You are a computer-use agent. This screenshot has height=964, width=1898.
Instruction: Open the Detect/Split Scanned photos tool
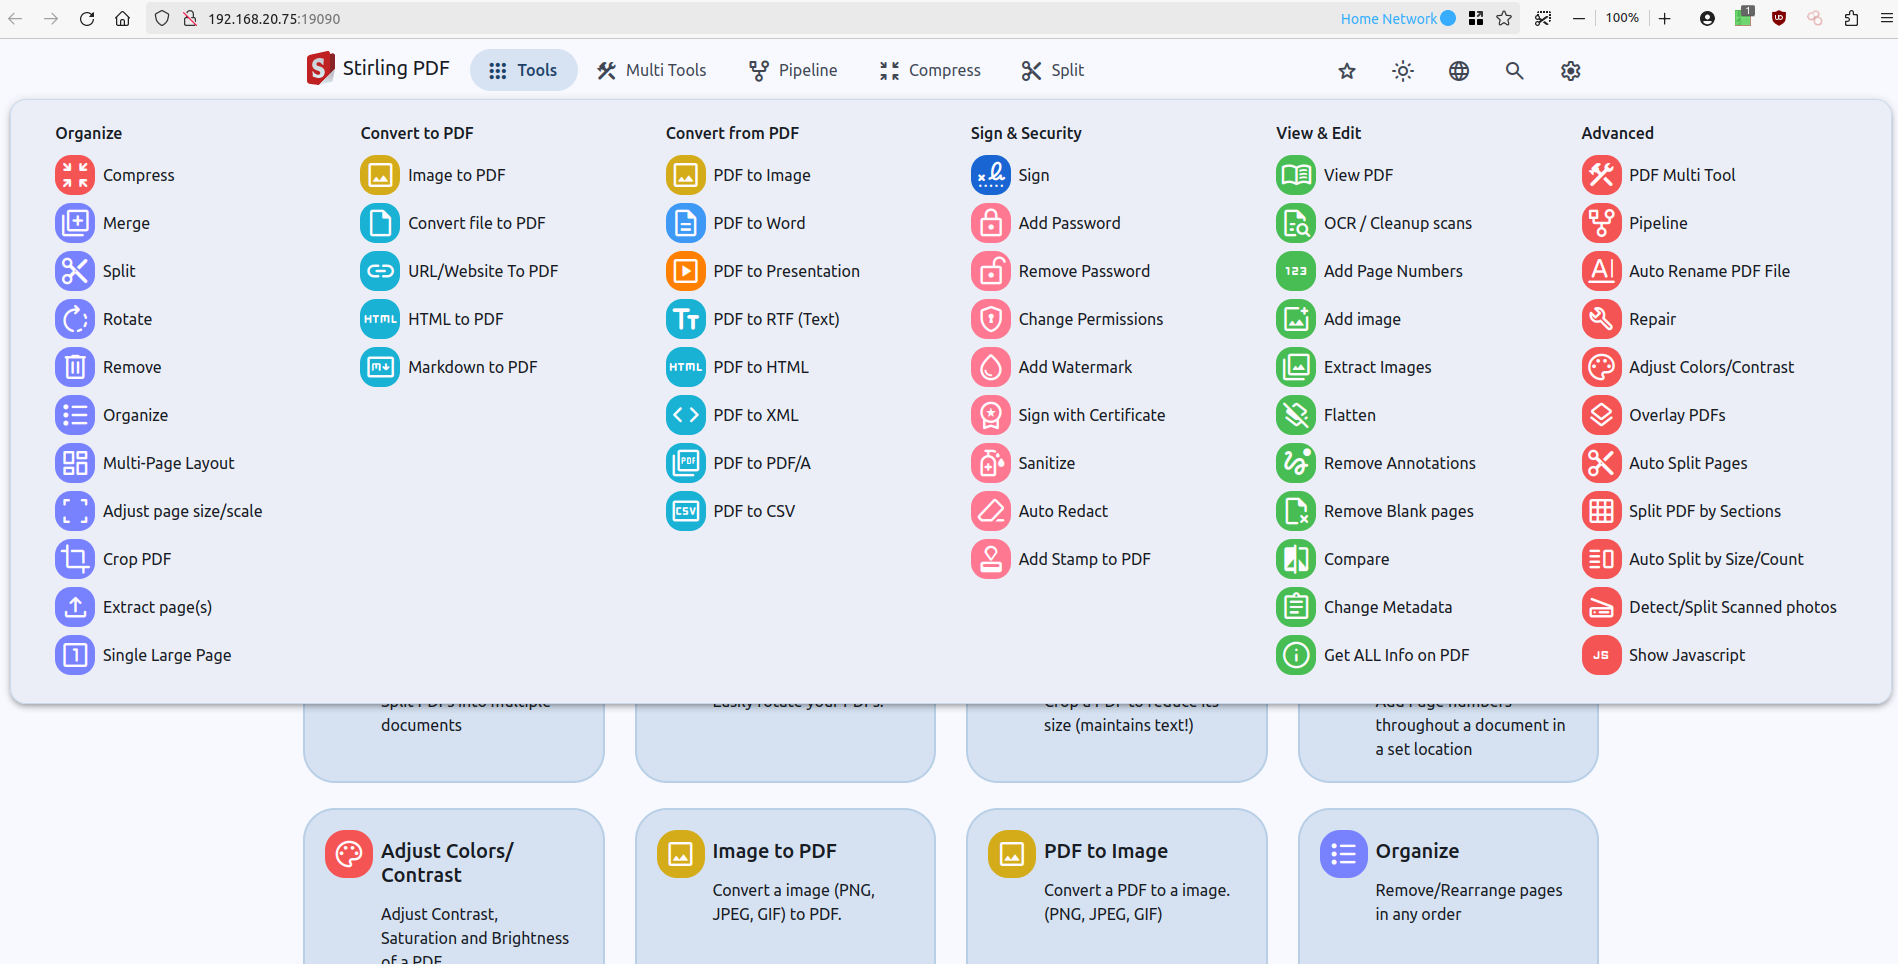coord(1709,607)
